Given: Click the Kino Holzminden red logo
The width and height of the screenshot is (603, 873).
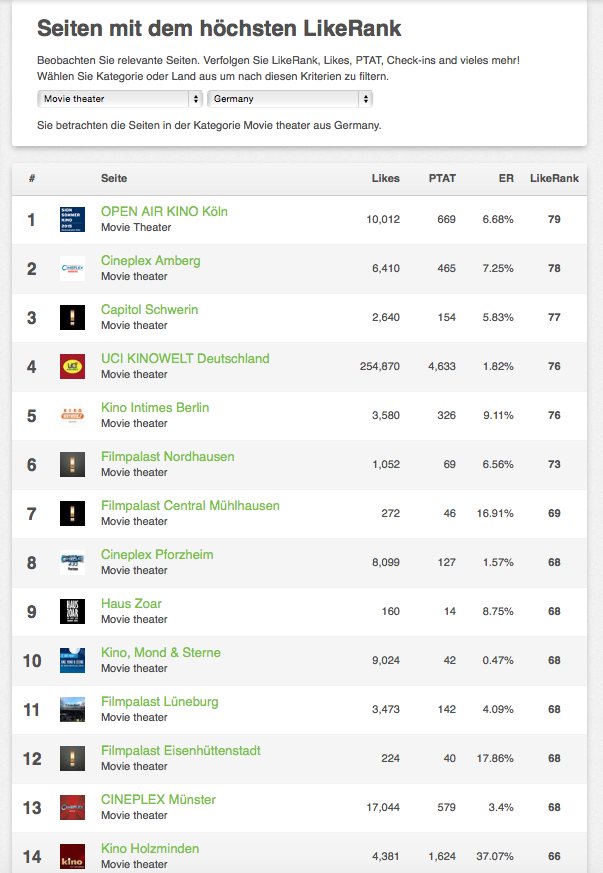Looking at the screenshot, I should [72, 856].
